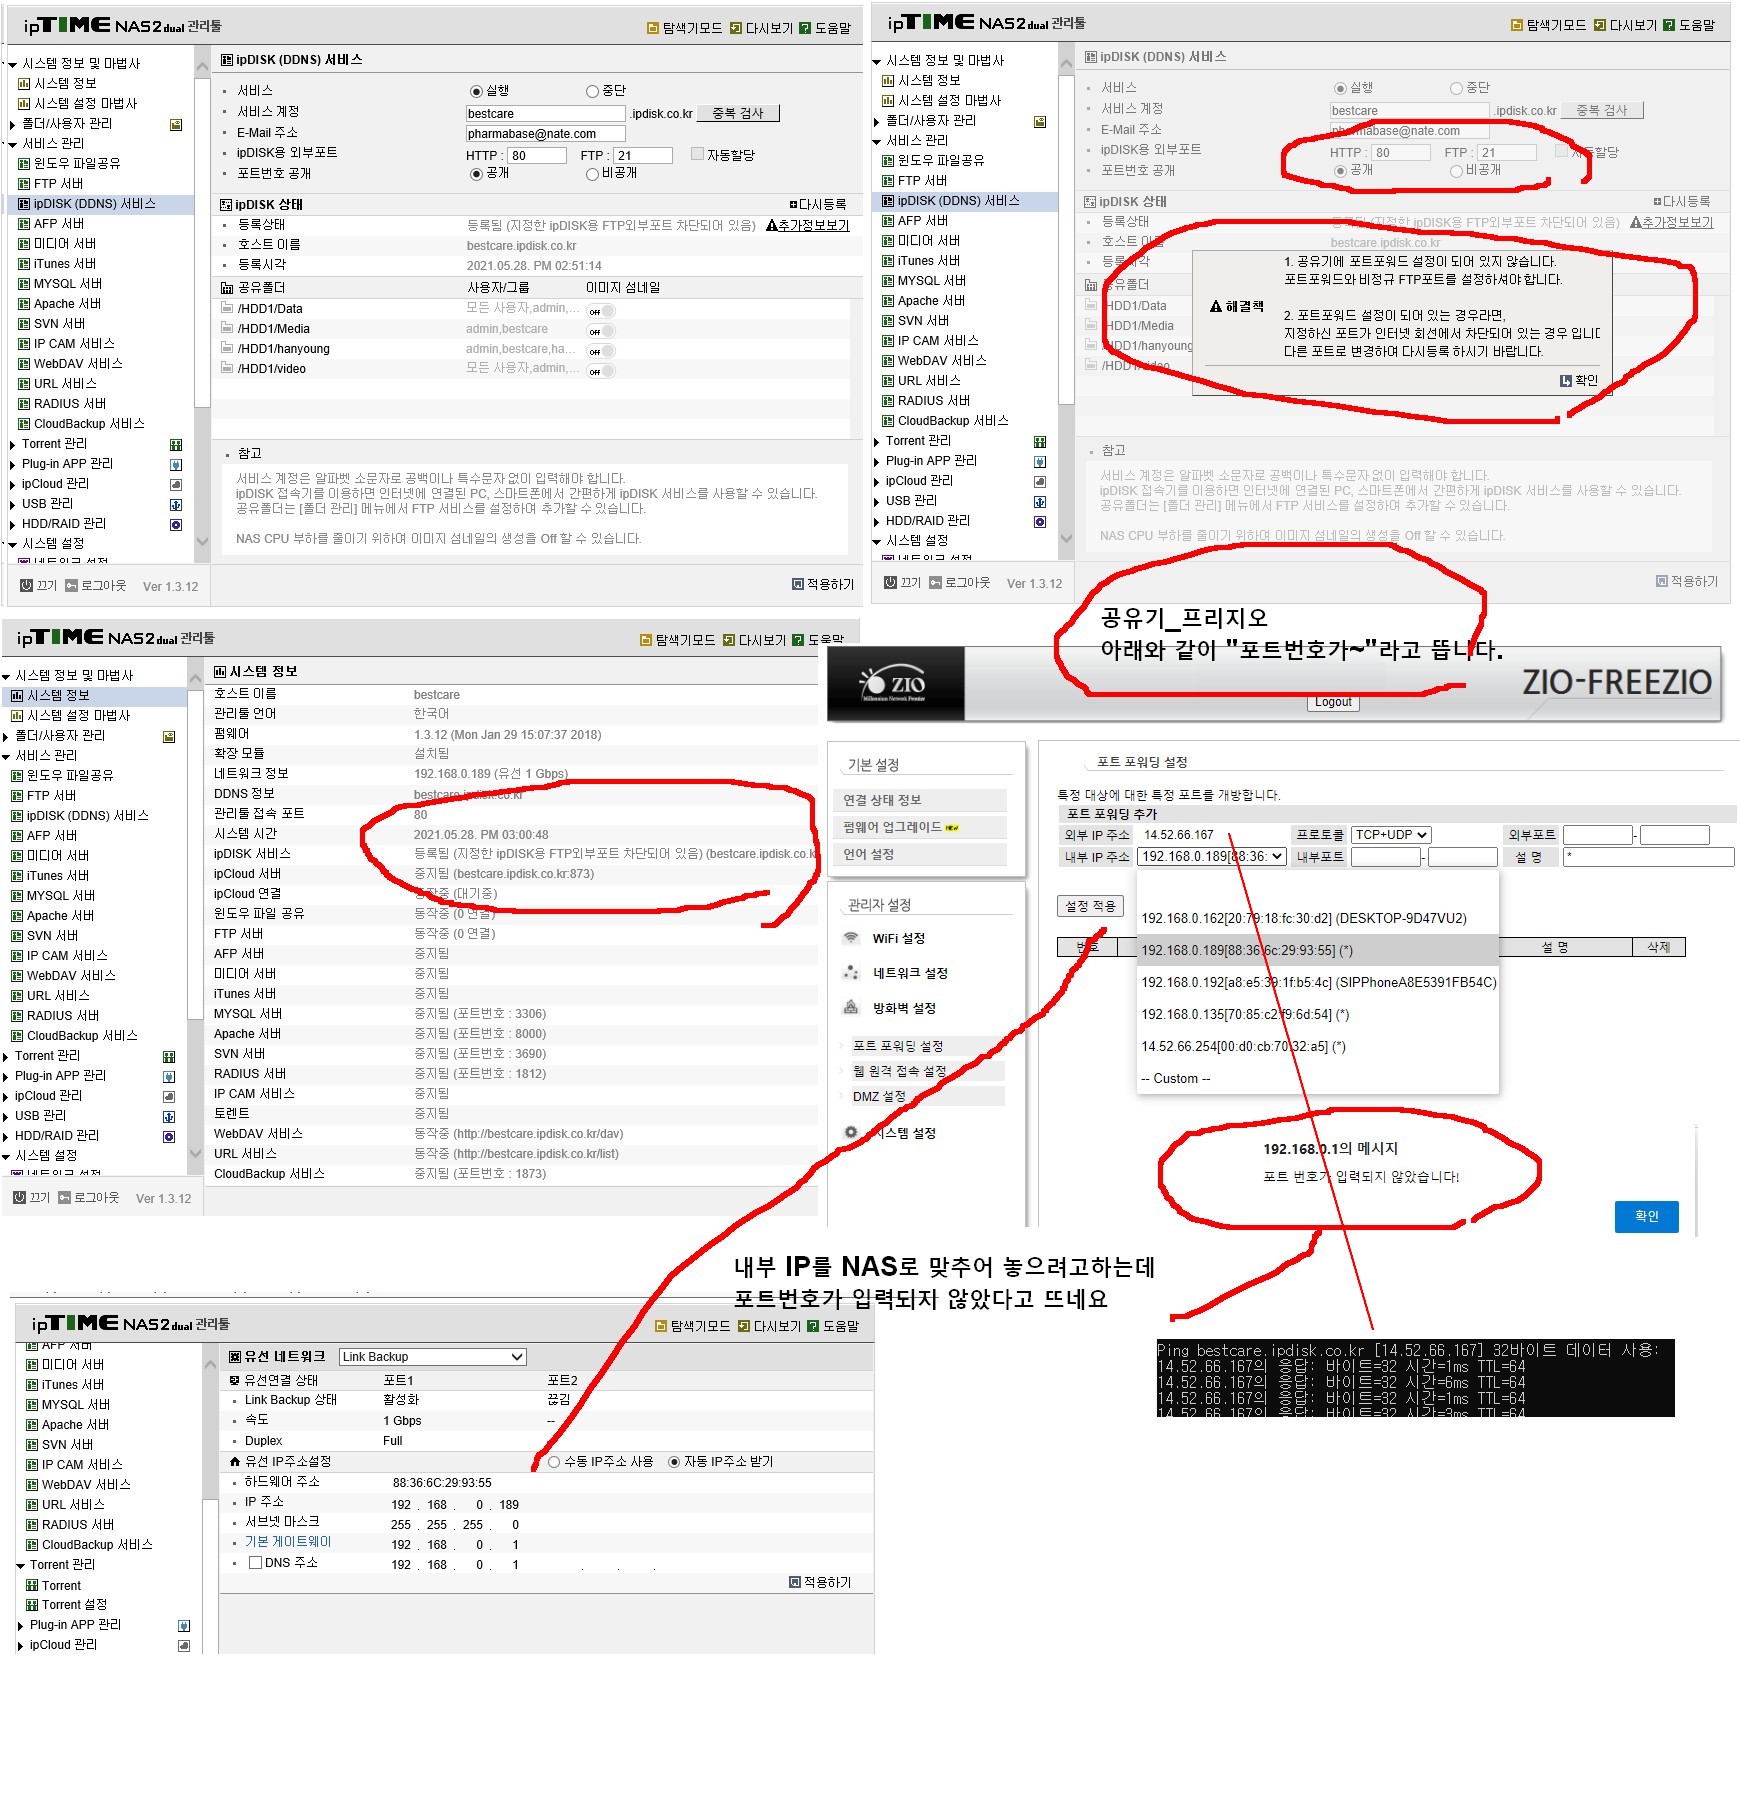
Task: Click HDD/RAID 관리 disk icon in top-left window
Action: pos(176,525)
